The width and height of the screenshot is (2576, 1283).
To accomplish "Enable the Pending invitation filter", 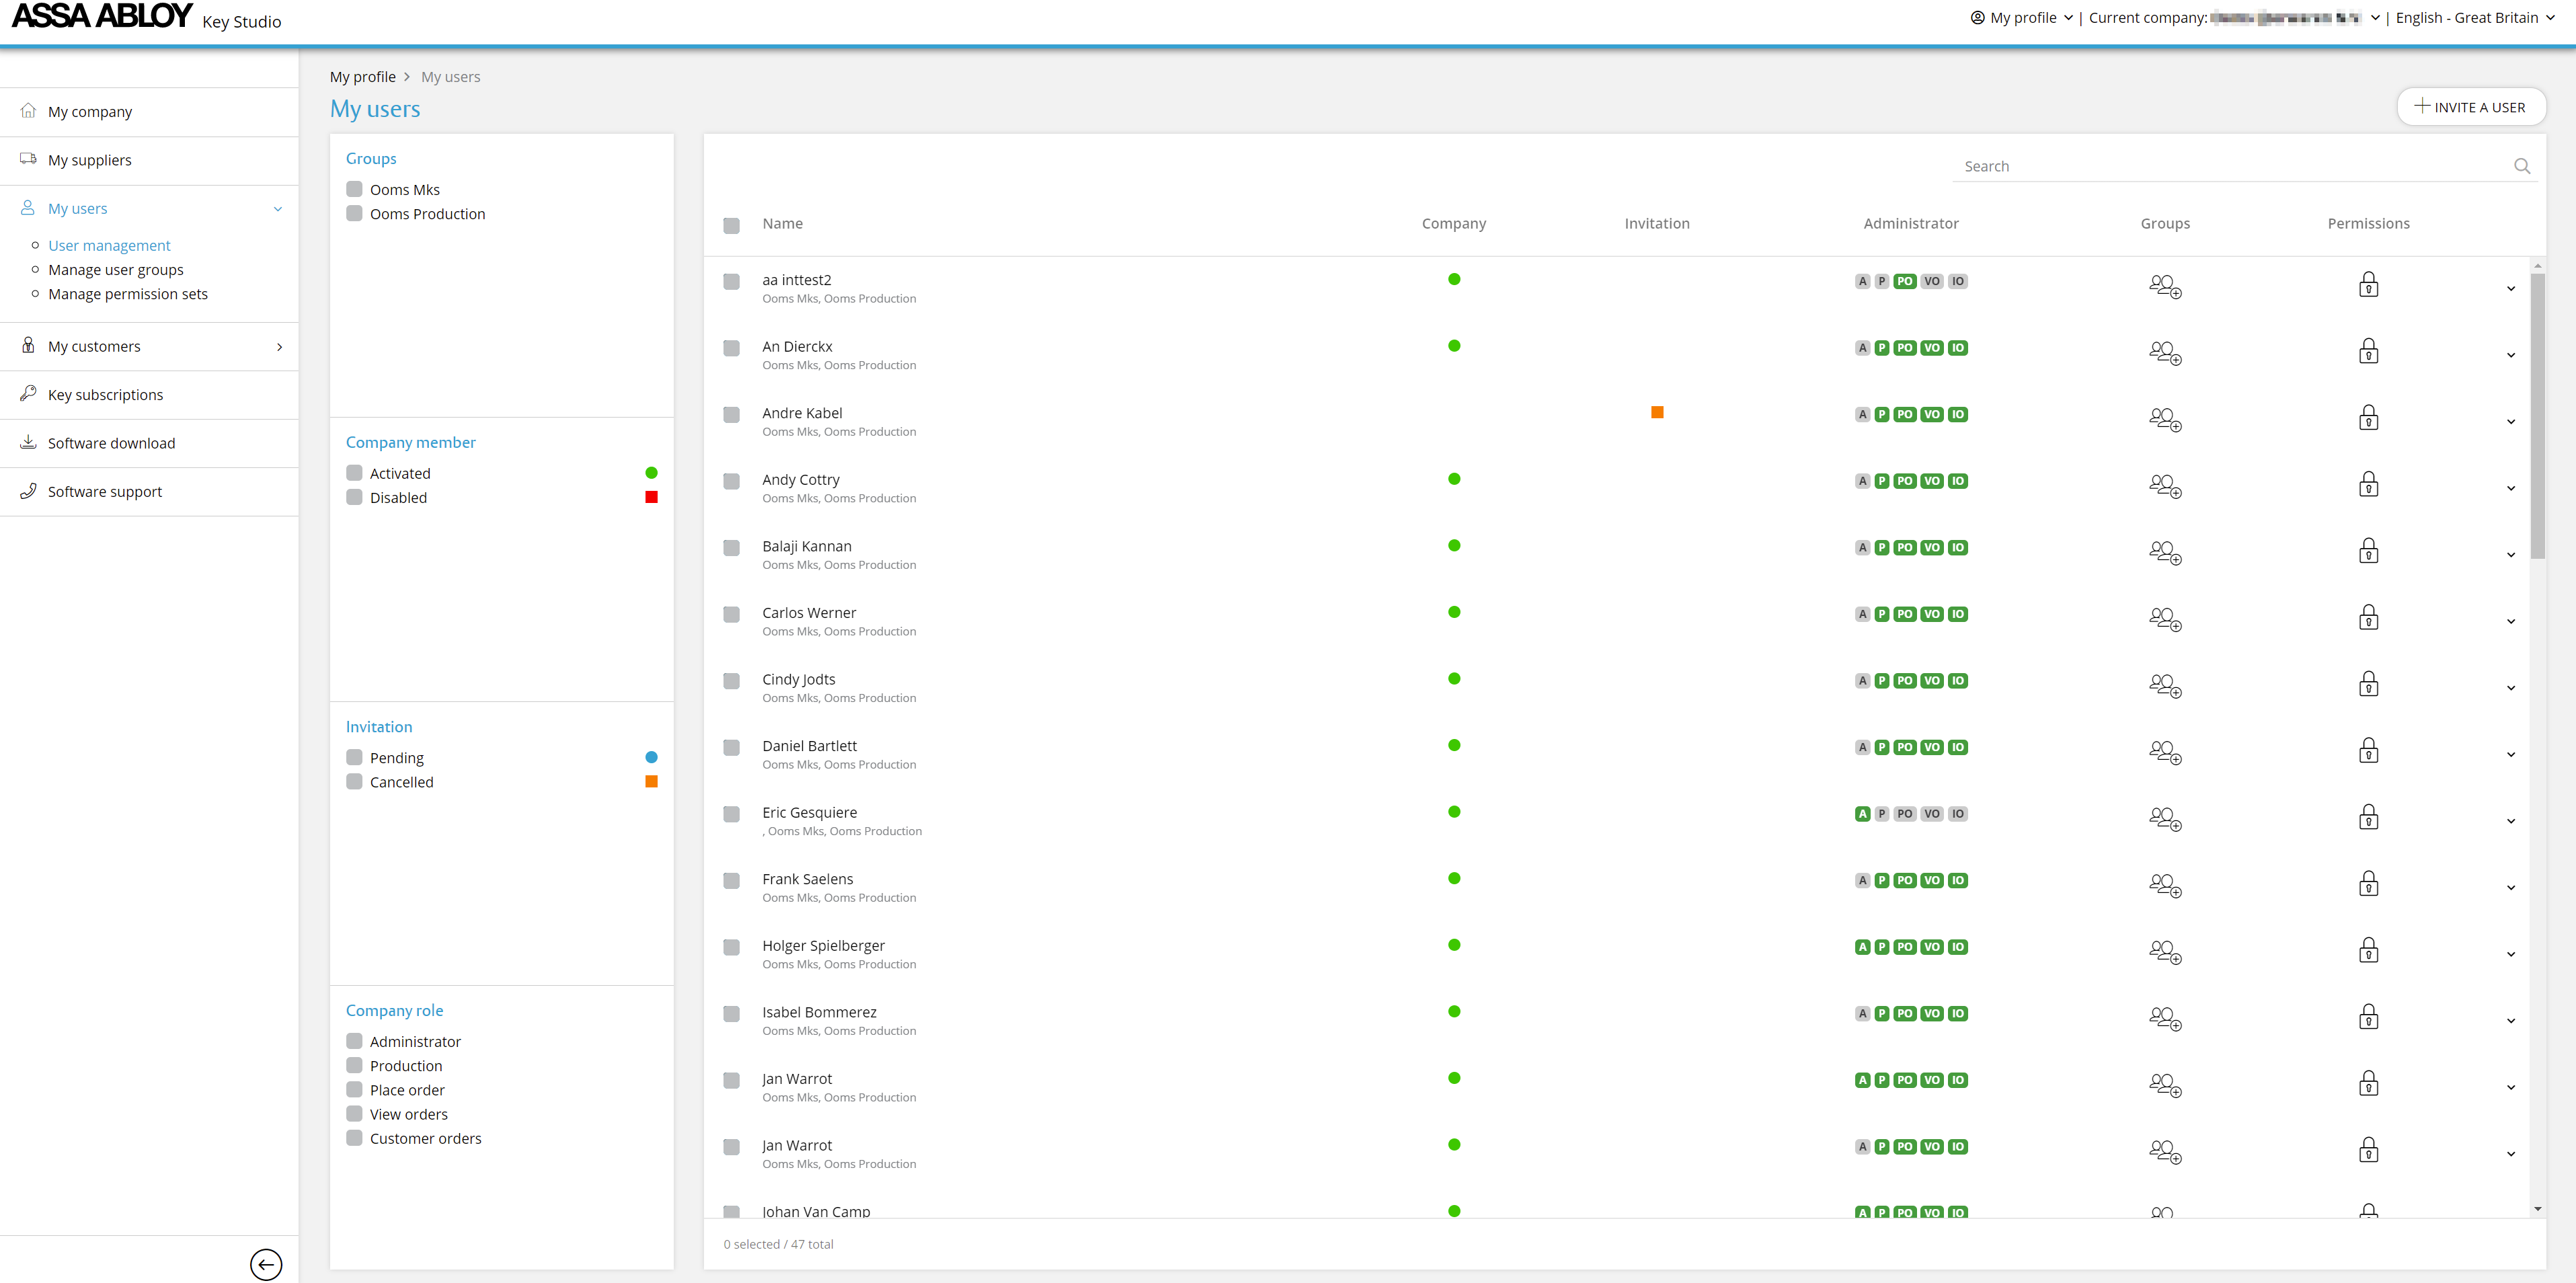I will (354, 757).
